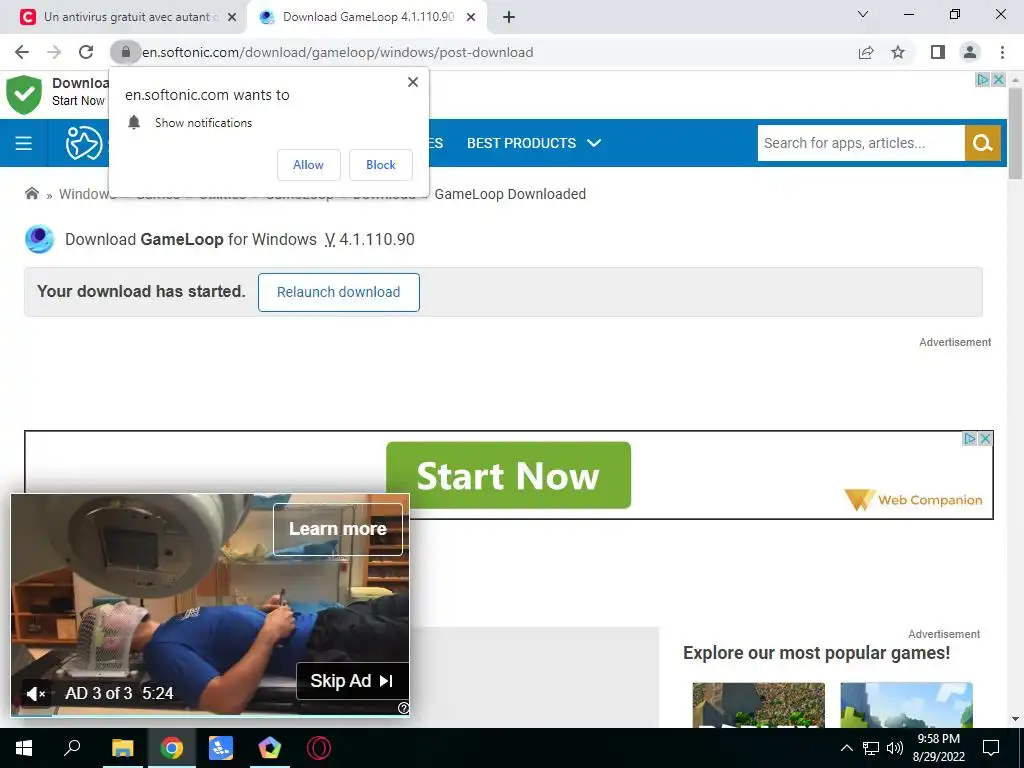The width and height of the screenshot is (1024, 768).
Task: Skip the video ad
Action: (352, 680)
